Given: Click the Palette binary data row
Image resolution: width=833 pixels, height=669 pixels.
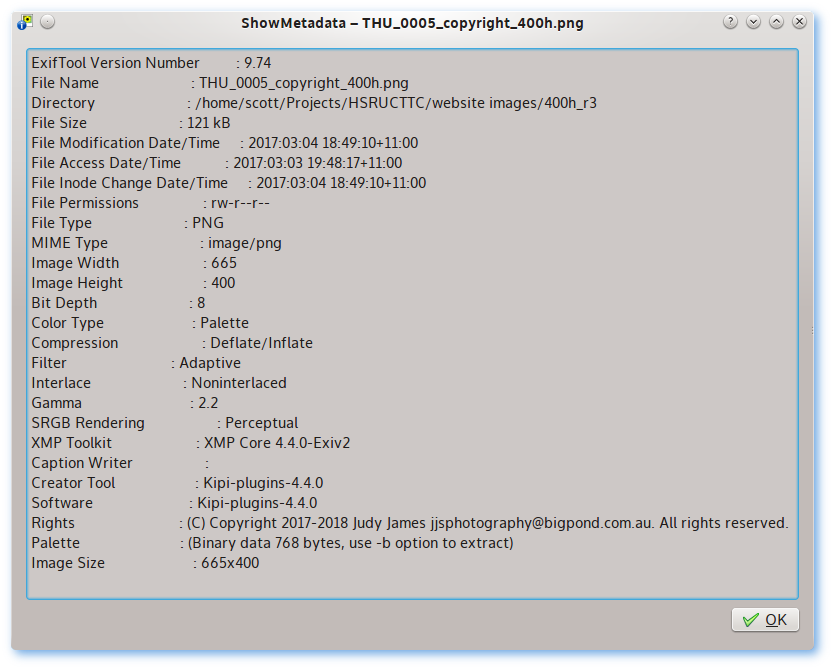Looking at the screenshot, I should click(x=273, y=543).
